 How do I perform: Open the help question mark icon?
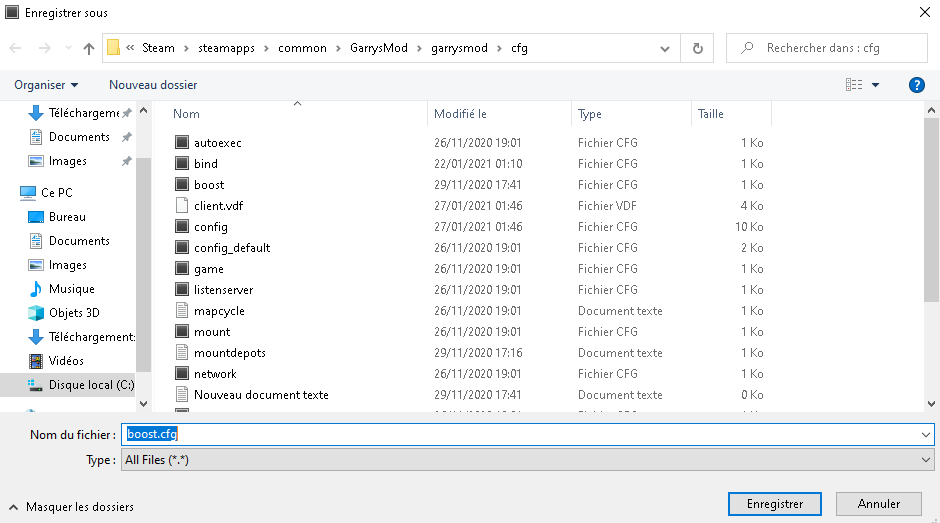[x=916, y=85]
